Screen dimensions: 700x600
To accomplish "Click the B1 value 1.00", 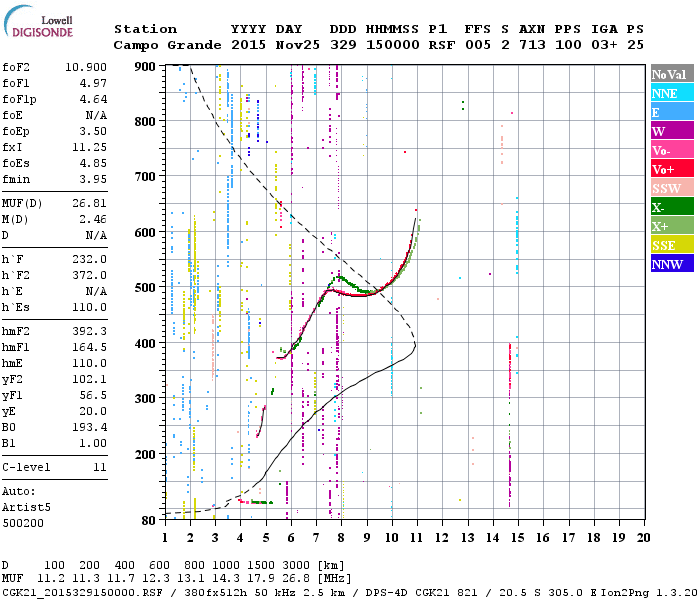I will tap(93, 444).
